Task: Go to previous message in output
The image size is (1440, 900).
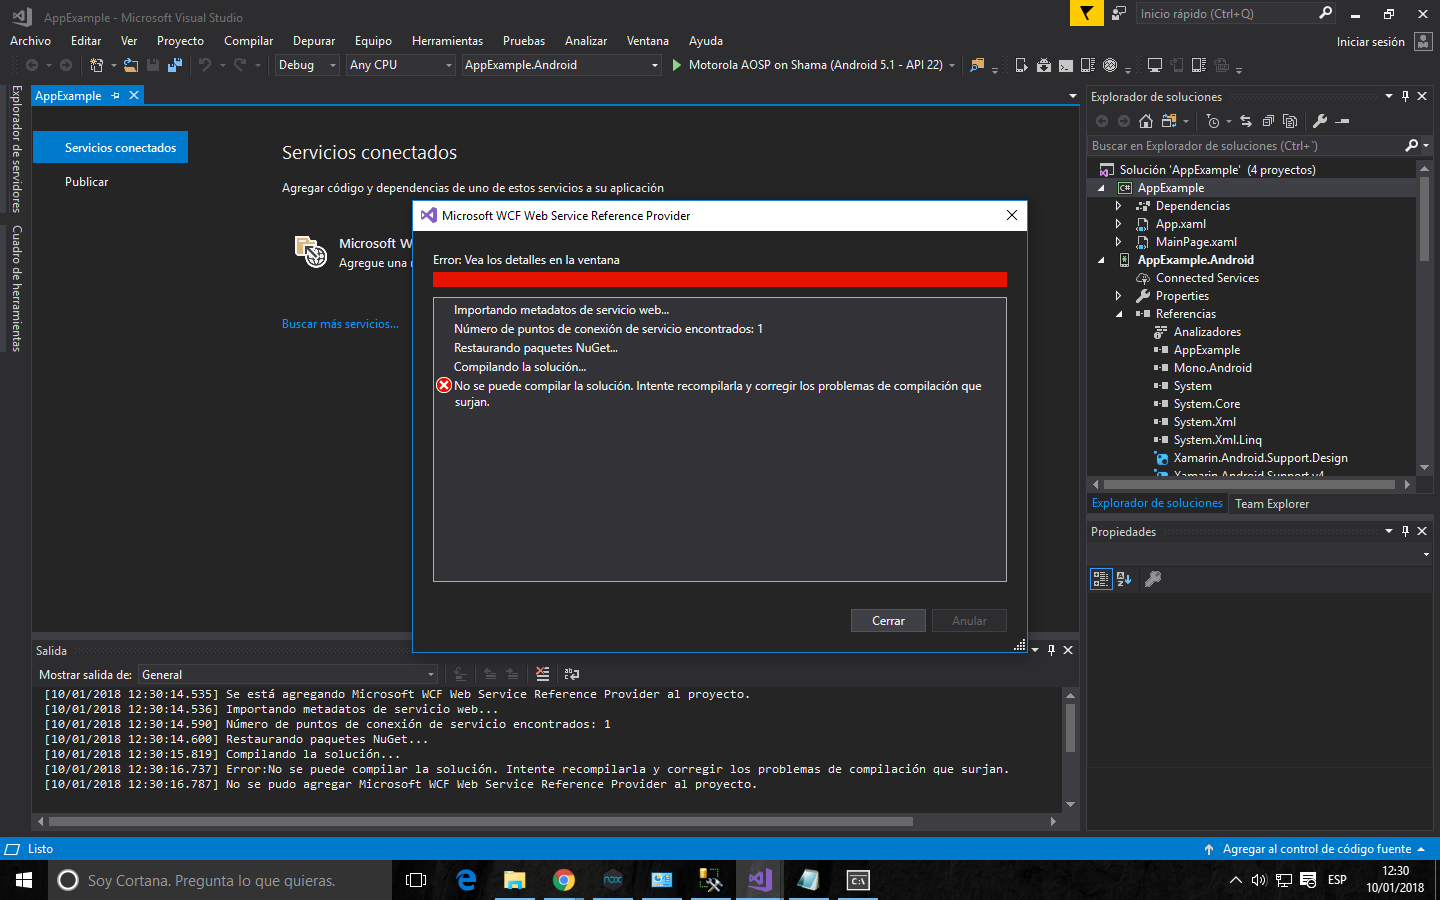Action: click(489, 674)
